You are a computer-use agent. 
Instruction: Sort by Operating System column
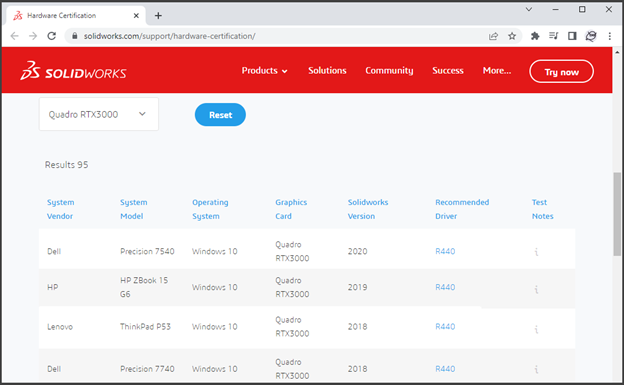pos(210,209)
